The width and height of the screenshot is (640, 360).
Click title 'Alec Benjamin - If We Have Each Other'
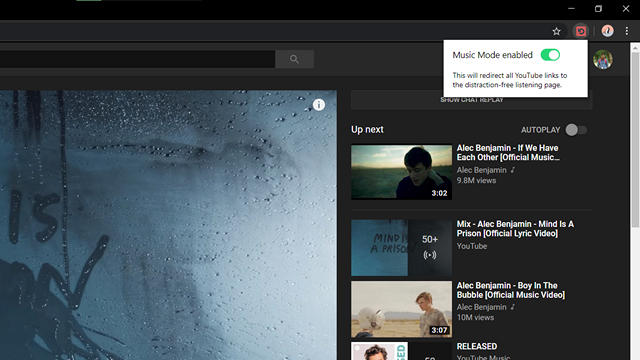(508, 153)
